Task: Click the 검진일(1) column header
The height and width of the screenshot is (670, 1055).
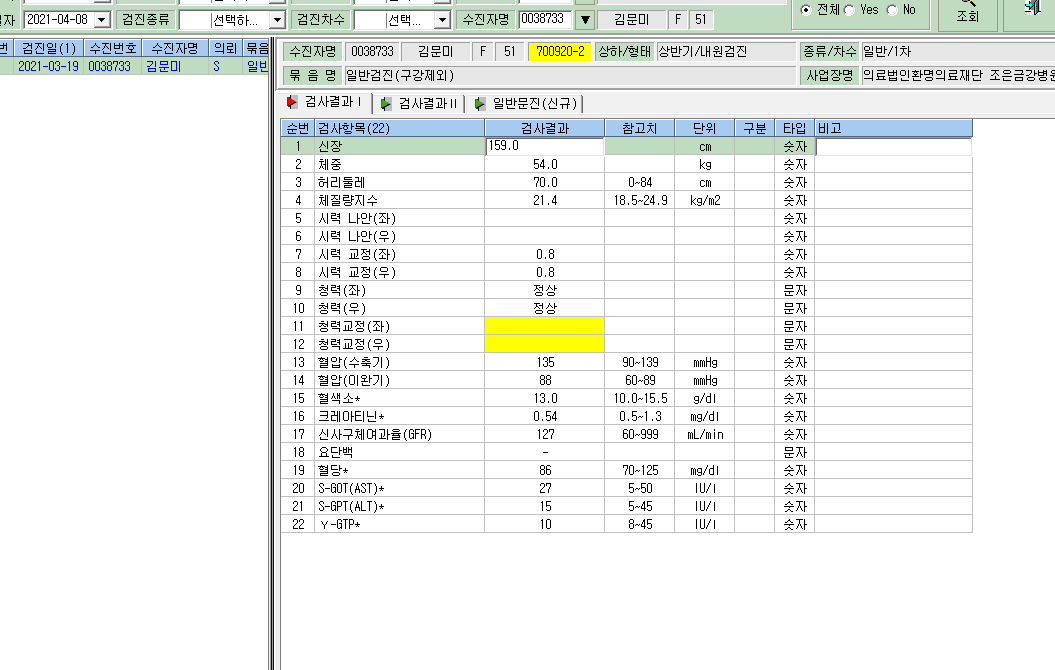Action: 48,48
